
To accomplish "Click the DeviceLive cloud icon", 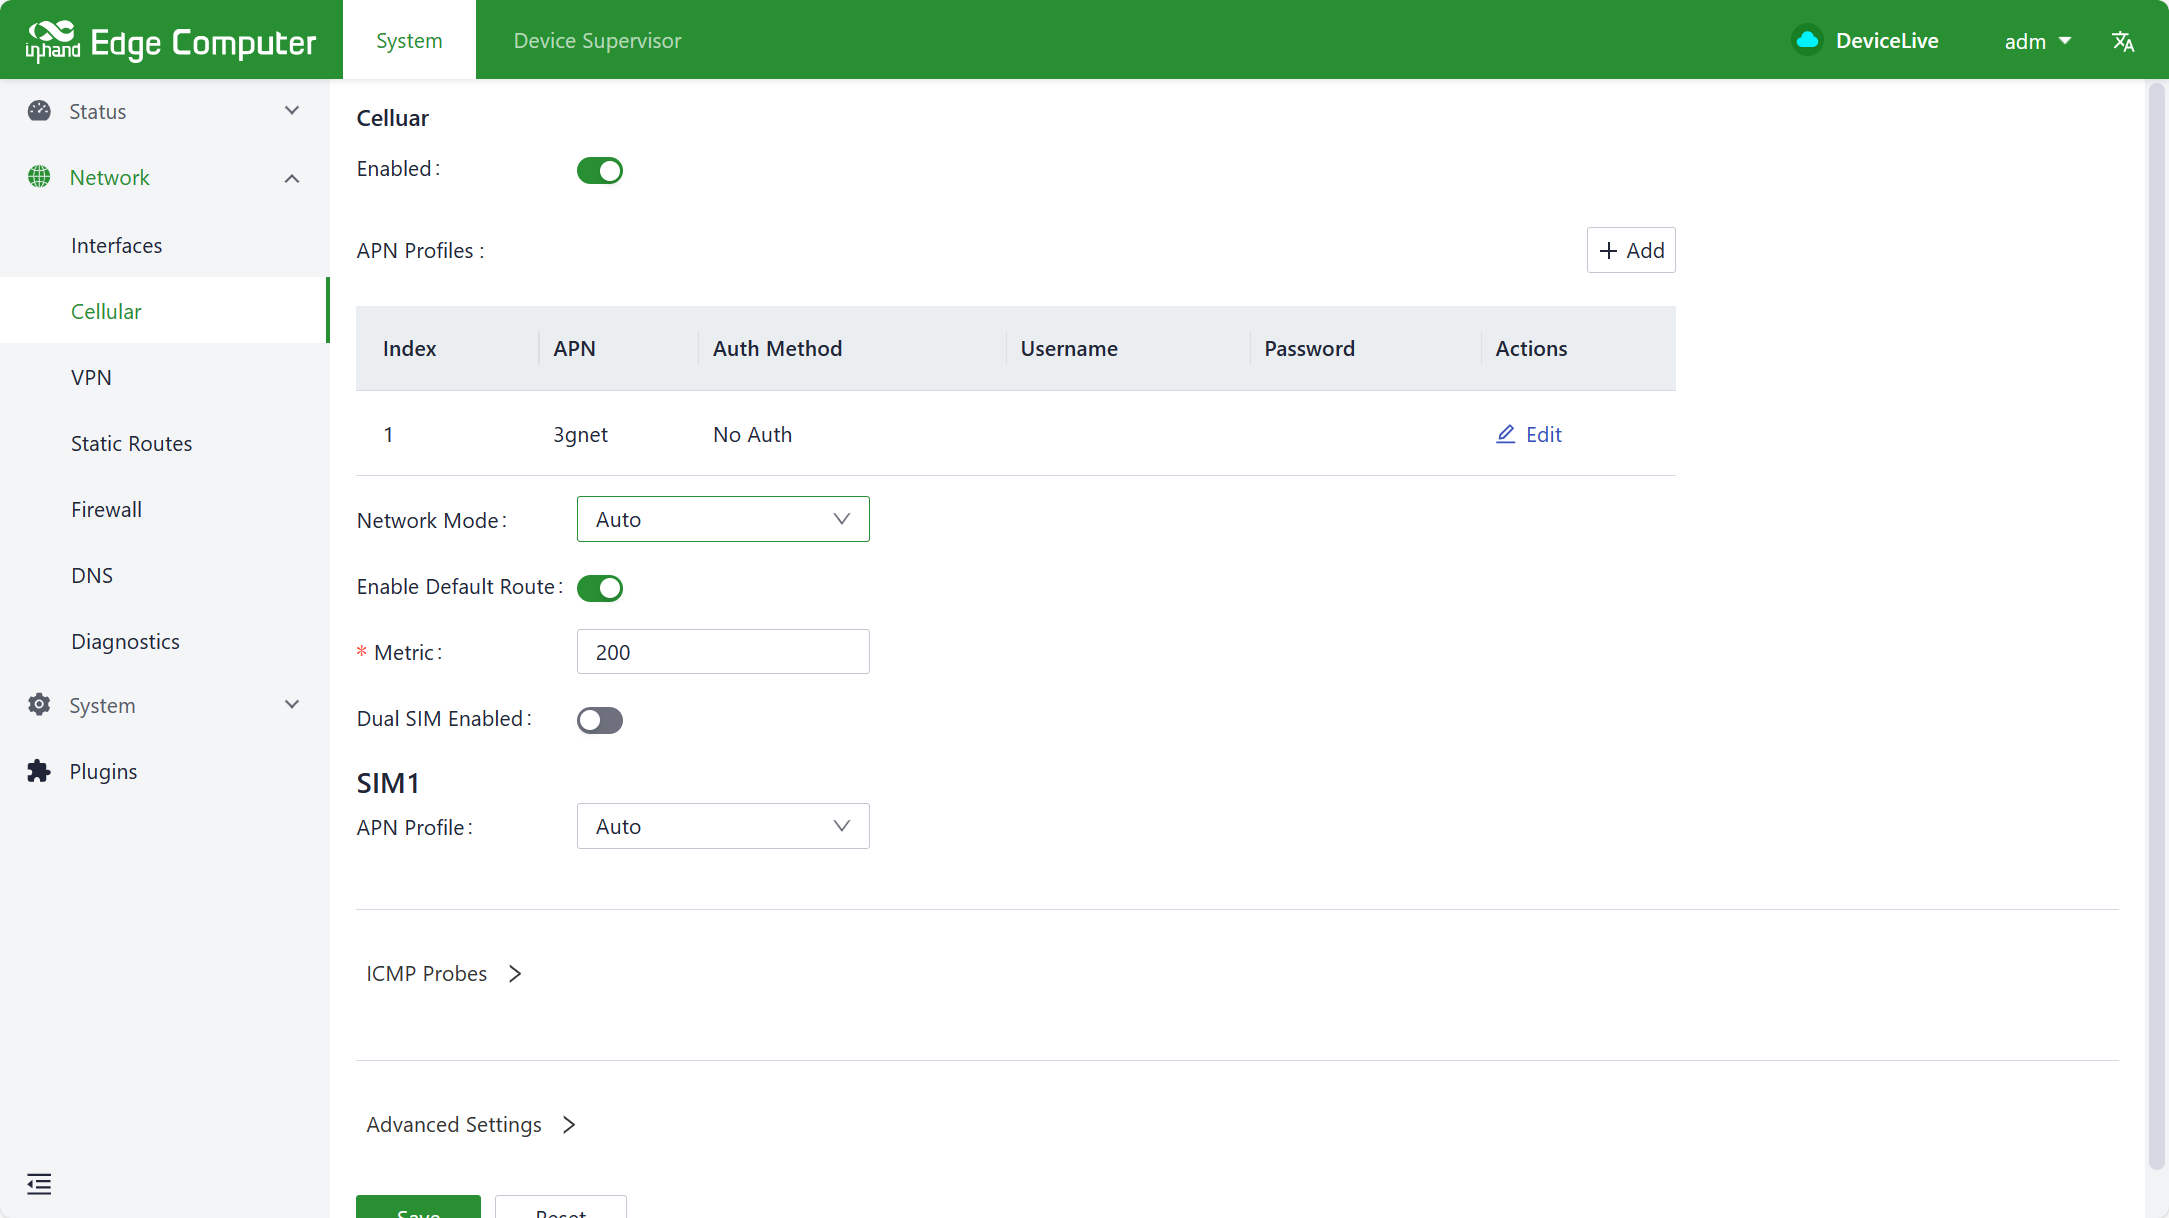I will point(1806,40).
